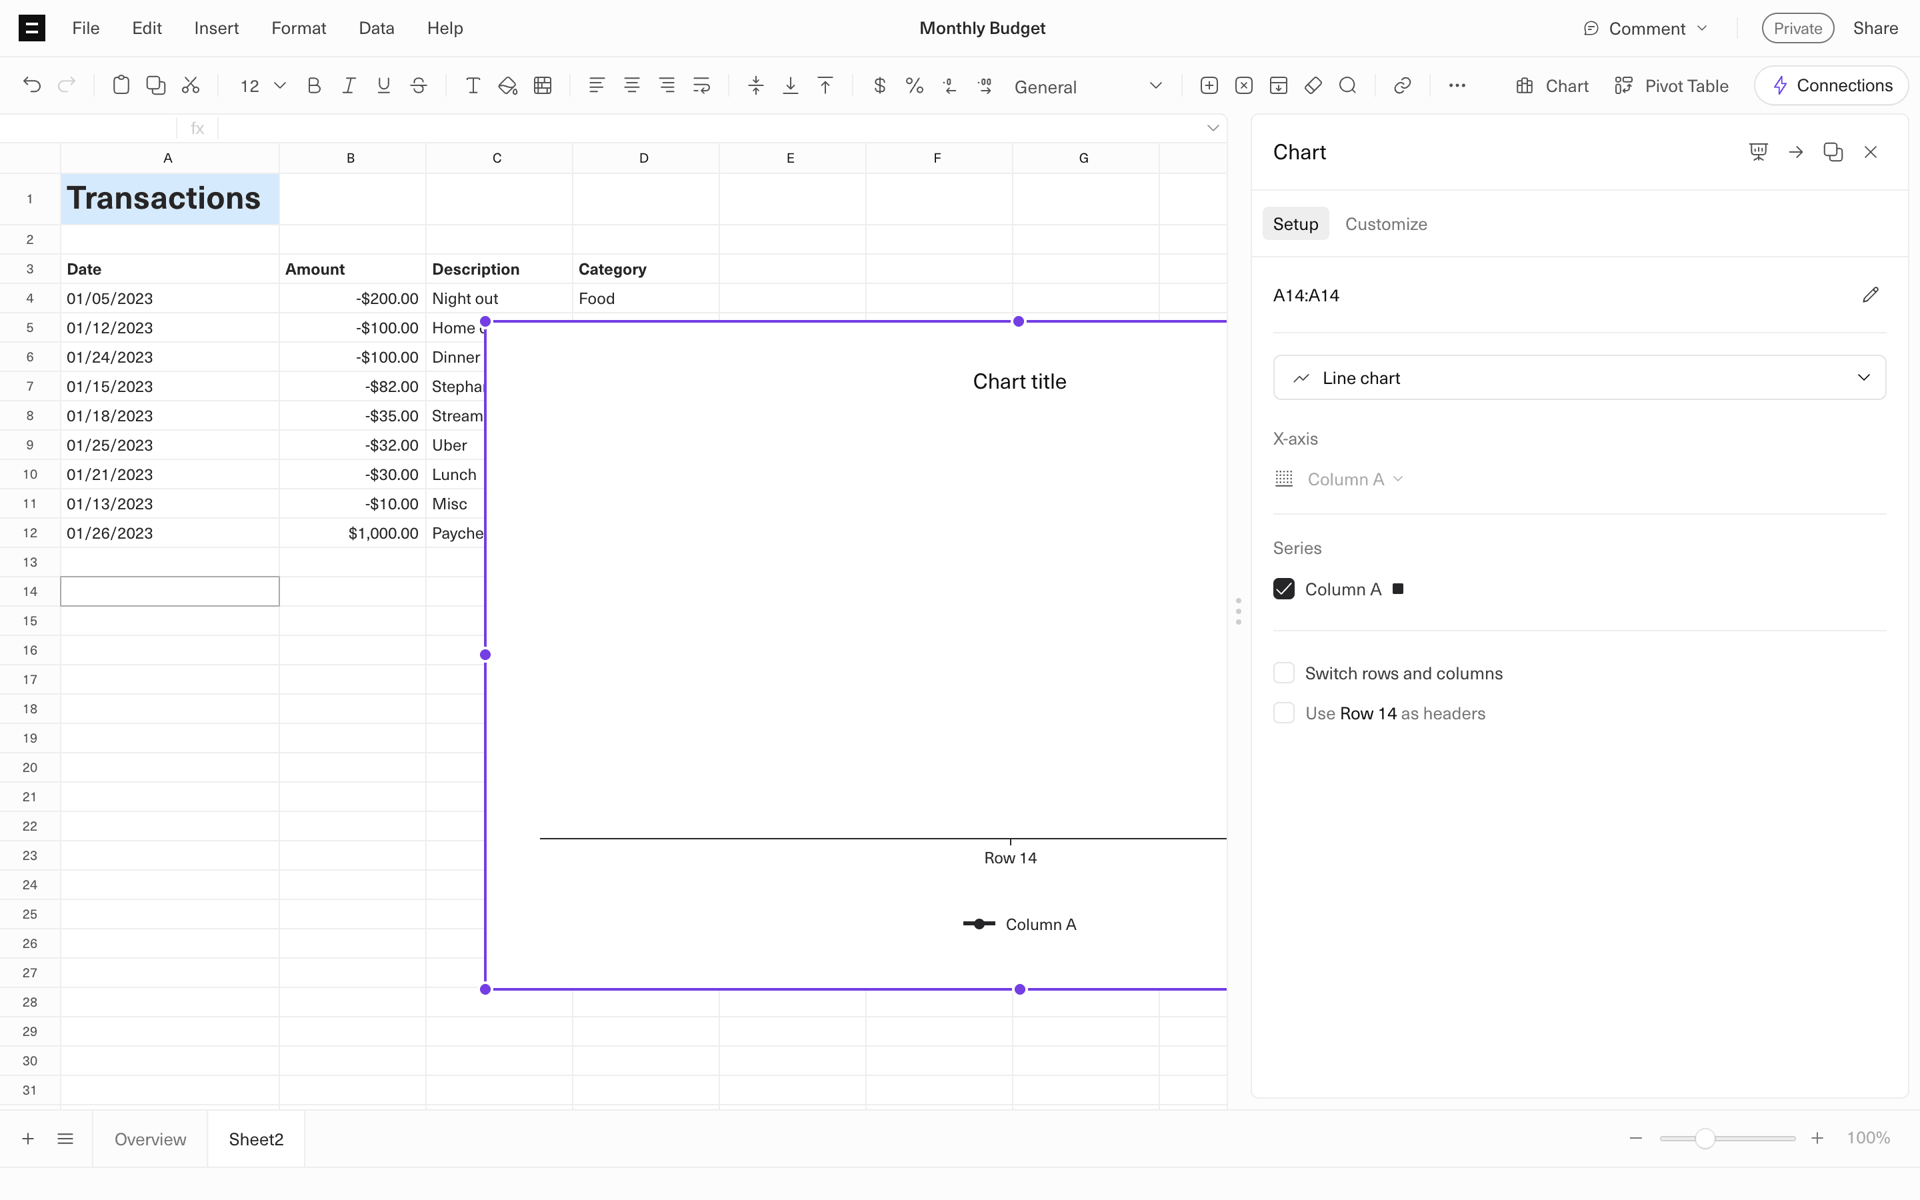Open the more options ellipsis

pyautogui.click(x=1457, y=86)
